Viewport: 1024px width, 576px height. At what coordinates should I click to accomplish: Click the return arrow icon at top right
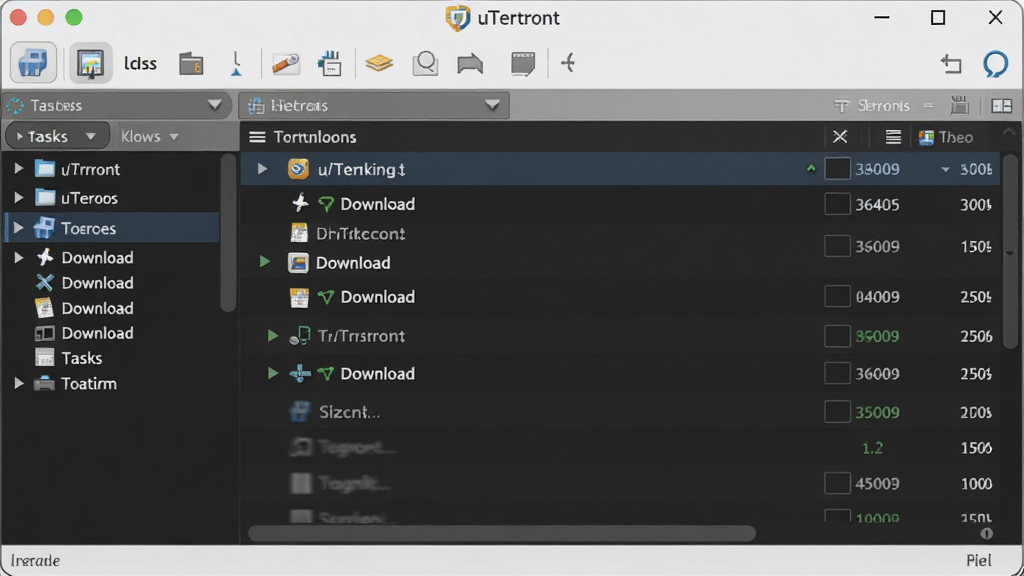[x=951, y=63]
